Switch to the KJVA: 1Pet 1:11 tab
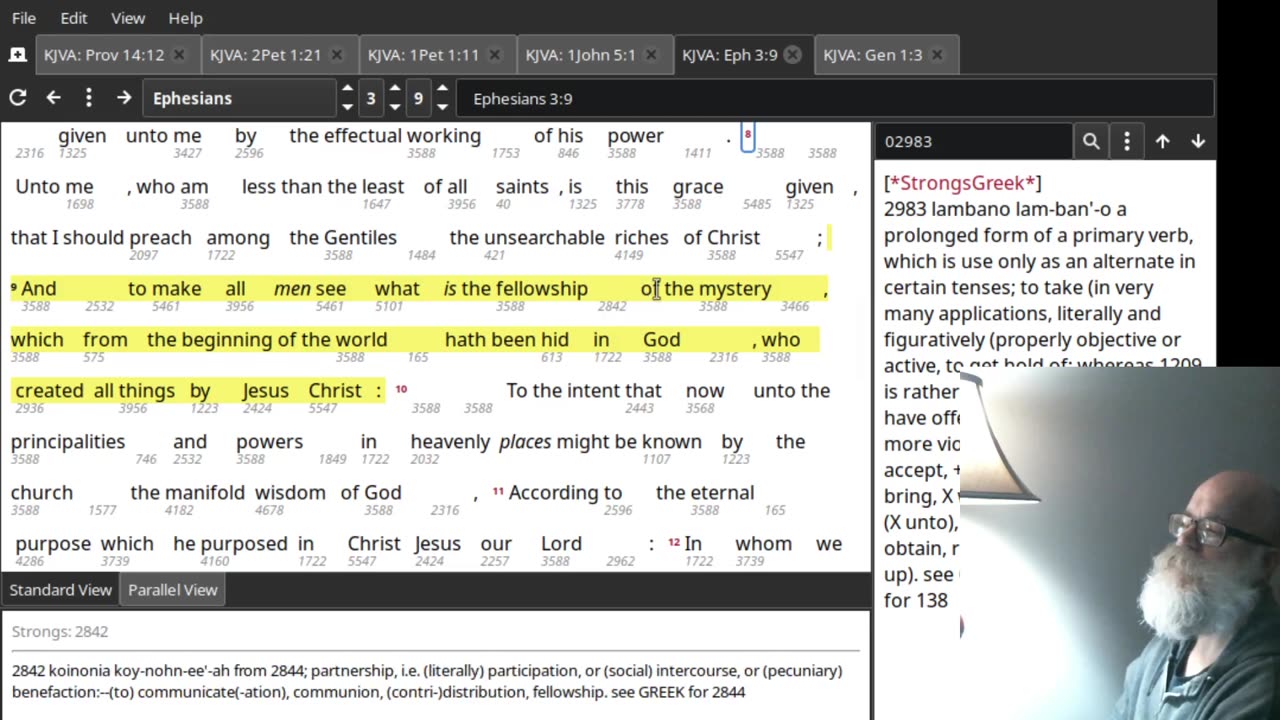 point(423,55)
